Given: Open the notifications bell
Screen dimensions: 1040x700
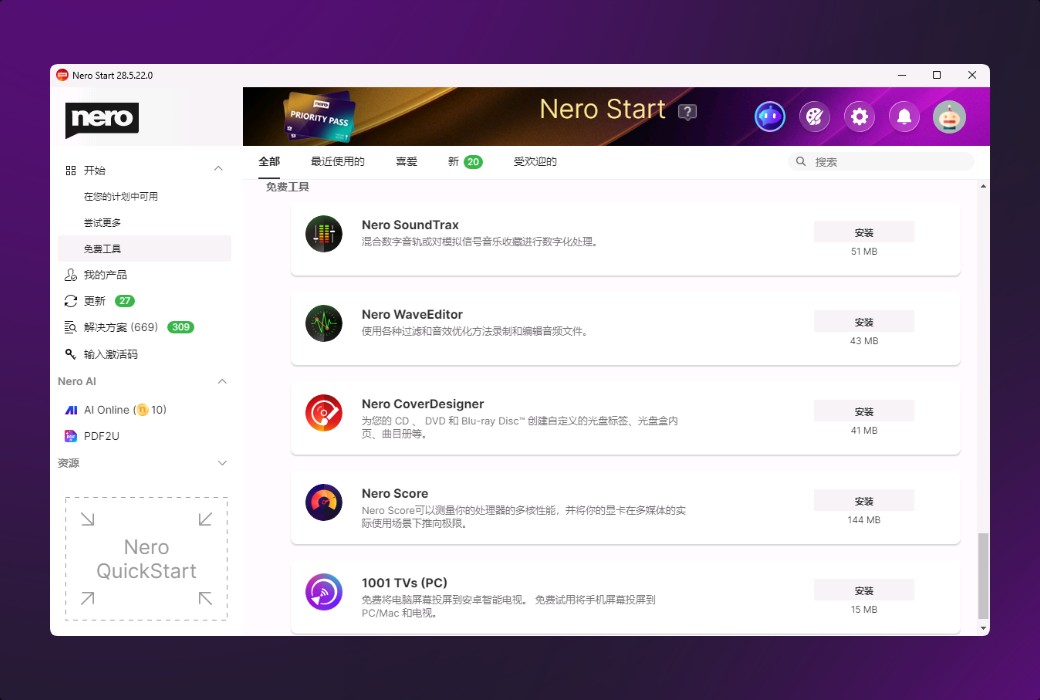Looking at the screenshot, I should pos(904,117).
